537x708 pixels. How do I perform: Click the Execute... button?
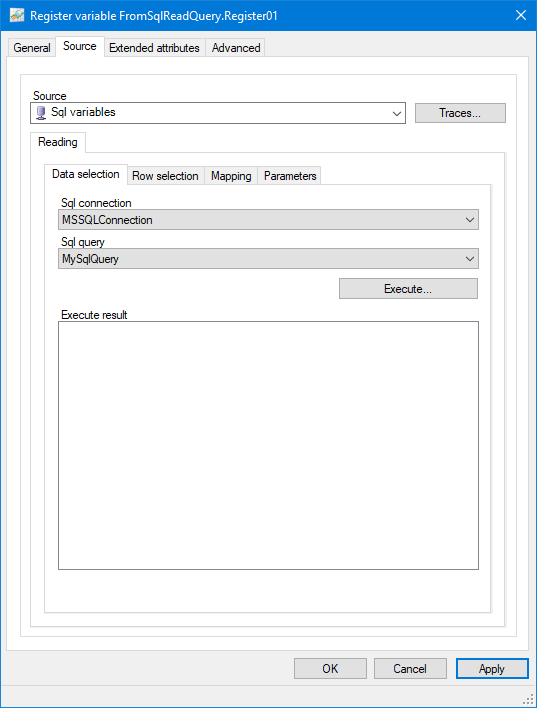pos(408,289)
